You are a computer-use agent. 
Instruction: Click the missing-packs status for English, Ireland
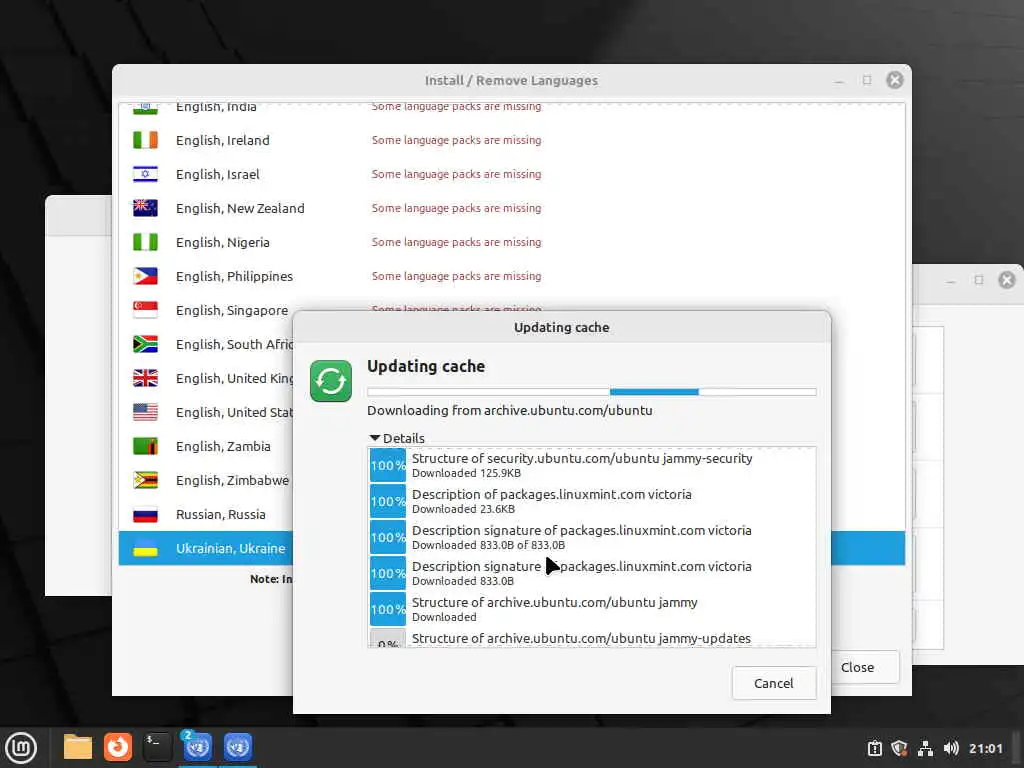coord(456,140)
